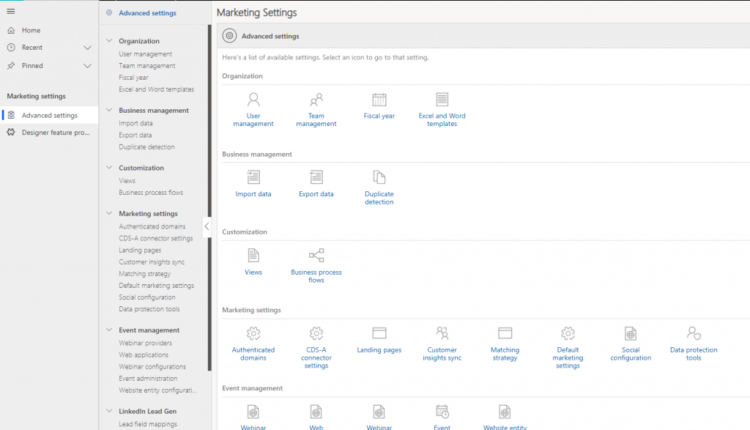Open the Landing pages icon
This screenshot has height=430, width=750.
click(379, 333)
